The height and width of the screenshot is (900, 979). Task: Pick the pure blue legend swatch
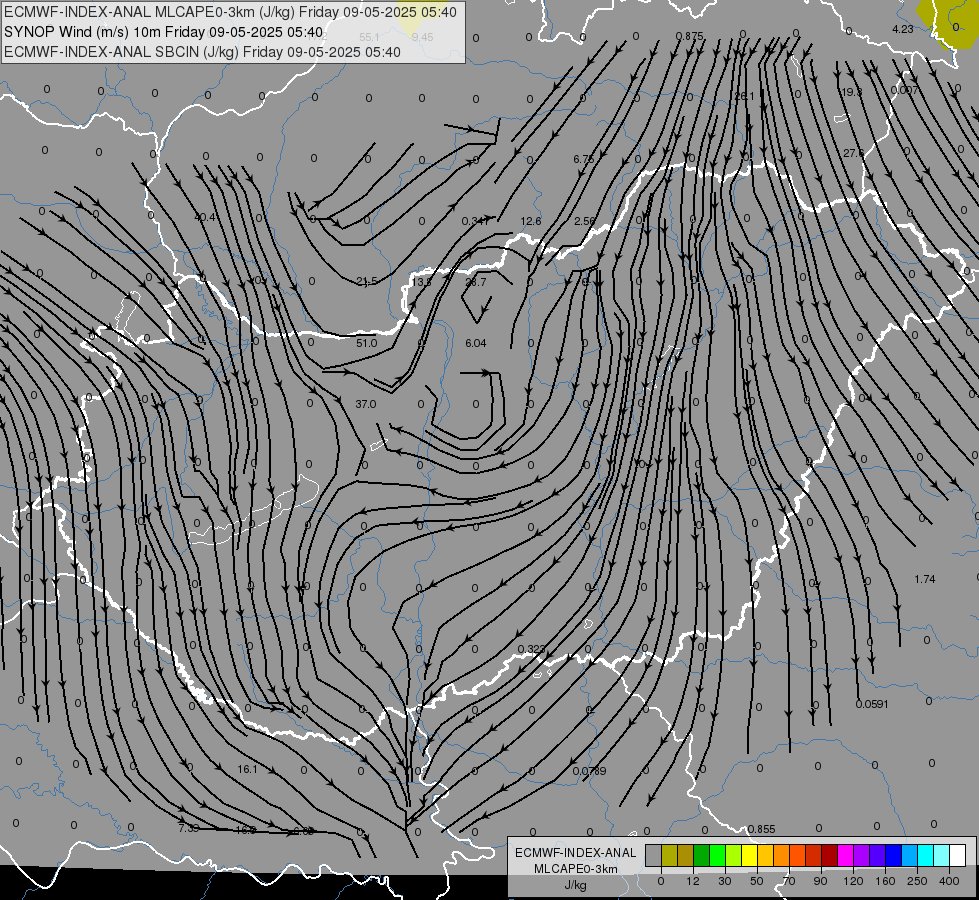pos(893,855)
